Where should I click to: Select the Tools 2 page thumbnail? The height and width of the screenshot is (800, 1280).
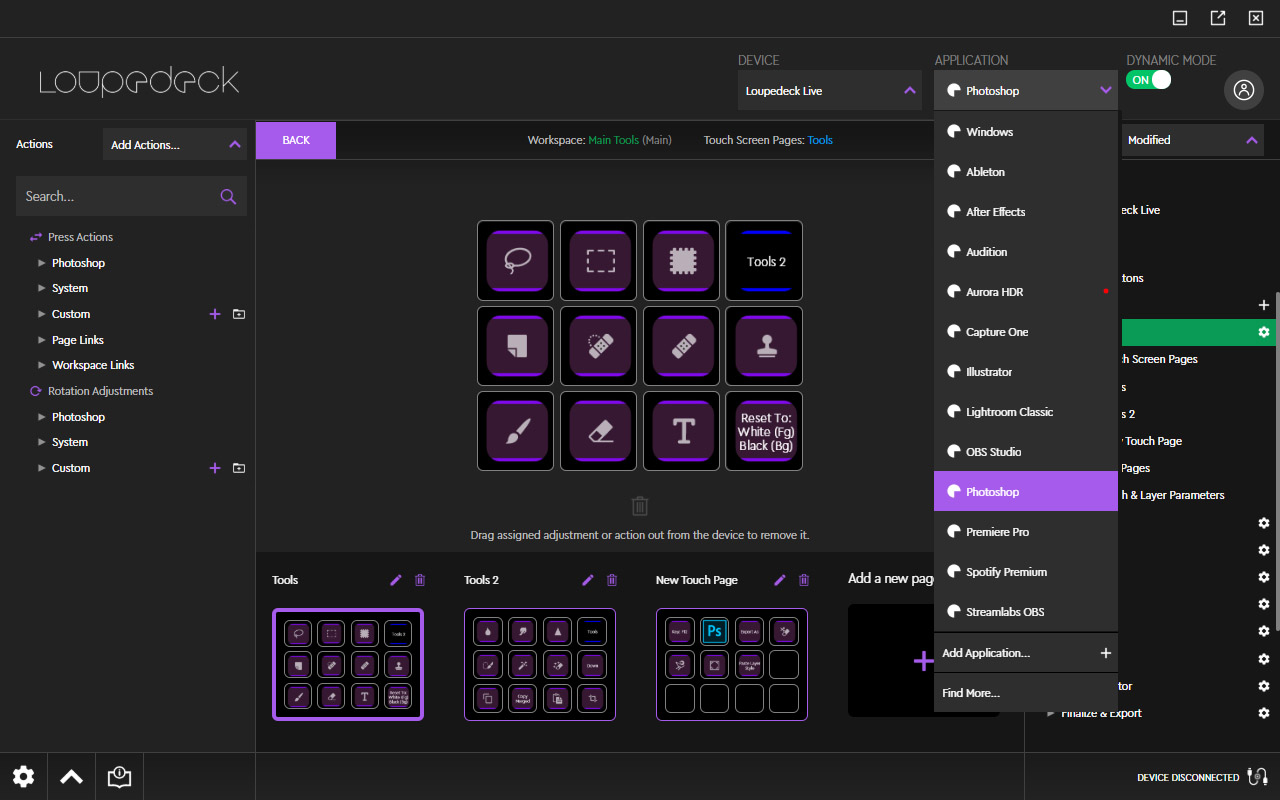tap(540, 664)
